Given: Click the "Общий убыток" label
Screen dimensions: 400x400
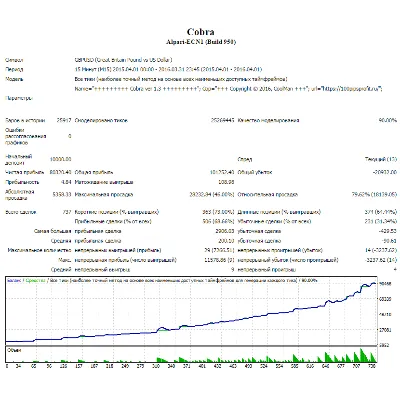Looking at the screenshot, I should click(255, 172).
